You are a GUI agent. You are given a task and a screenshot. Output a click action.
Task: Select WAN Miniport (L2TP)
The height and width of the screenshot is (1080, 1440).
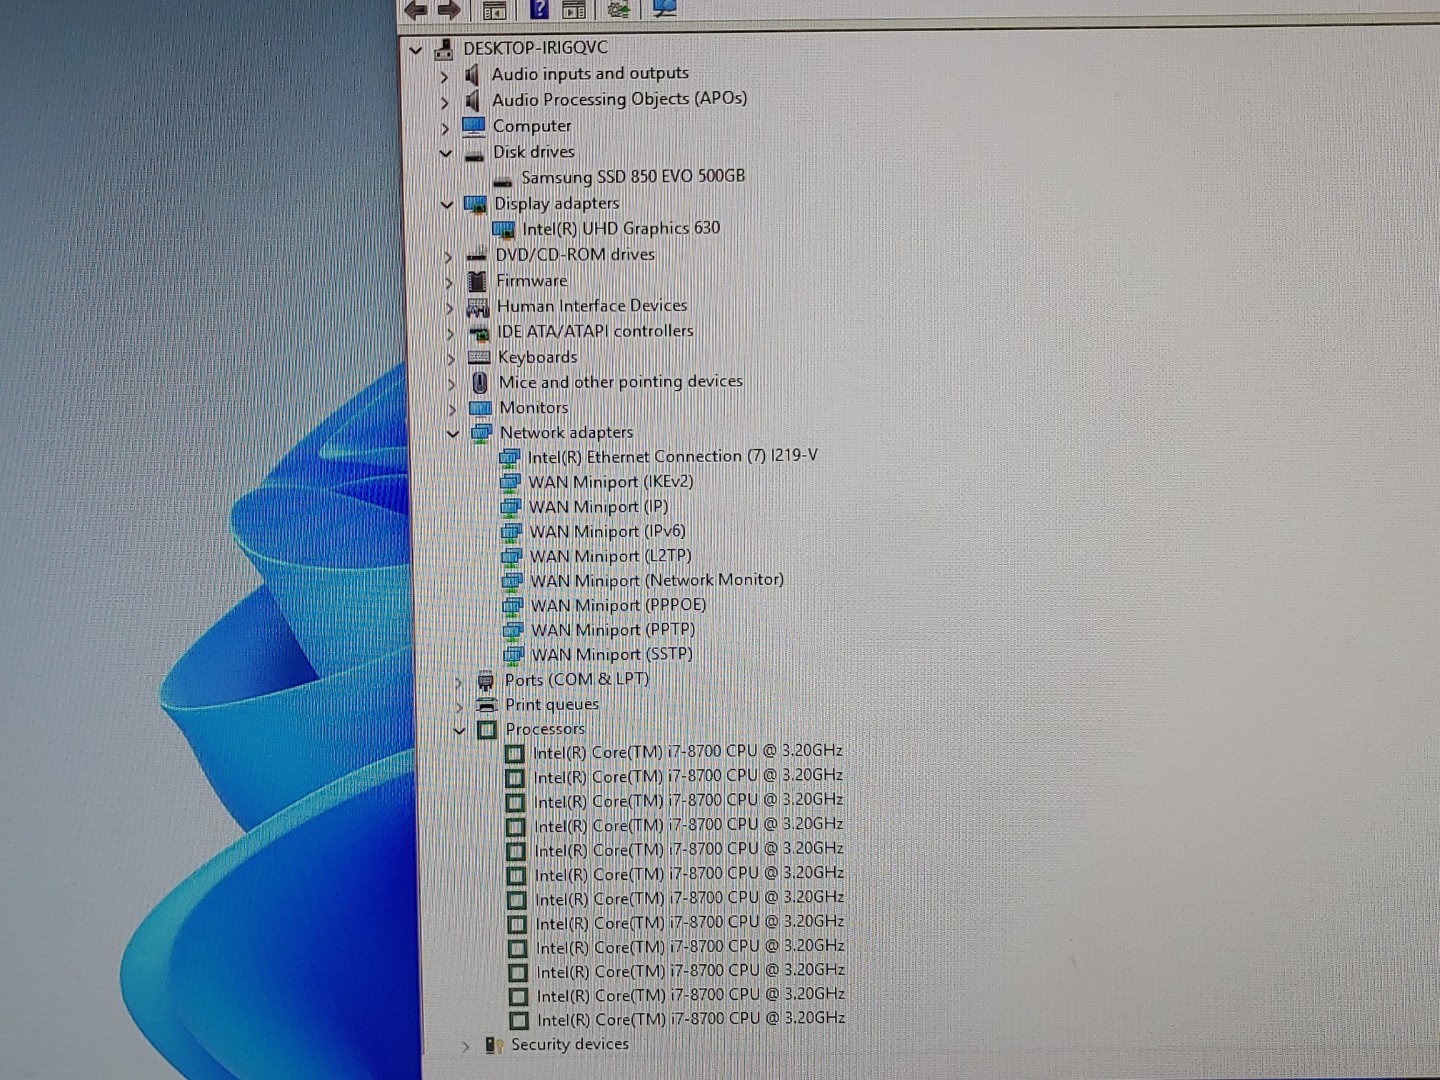coord(611,557)
